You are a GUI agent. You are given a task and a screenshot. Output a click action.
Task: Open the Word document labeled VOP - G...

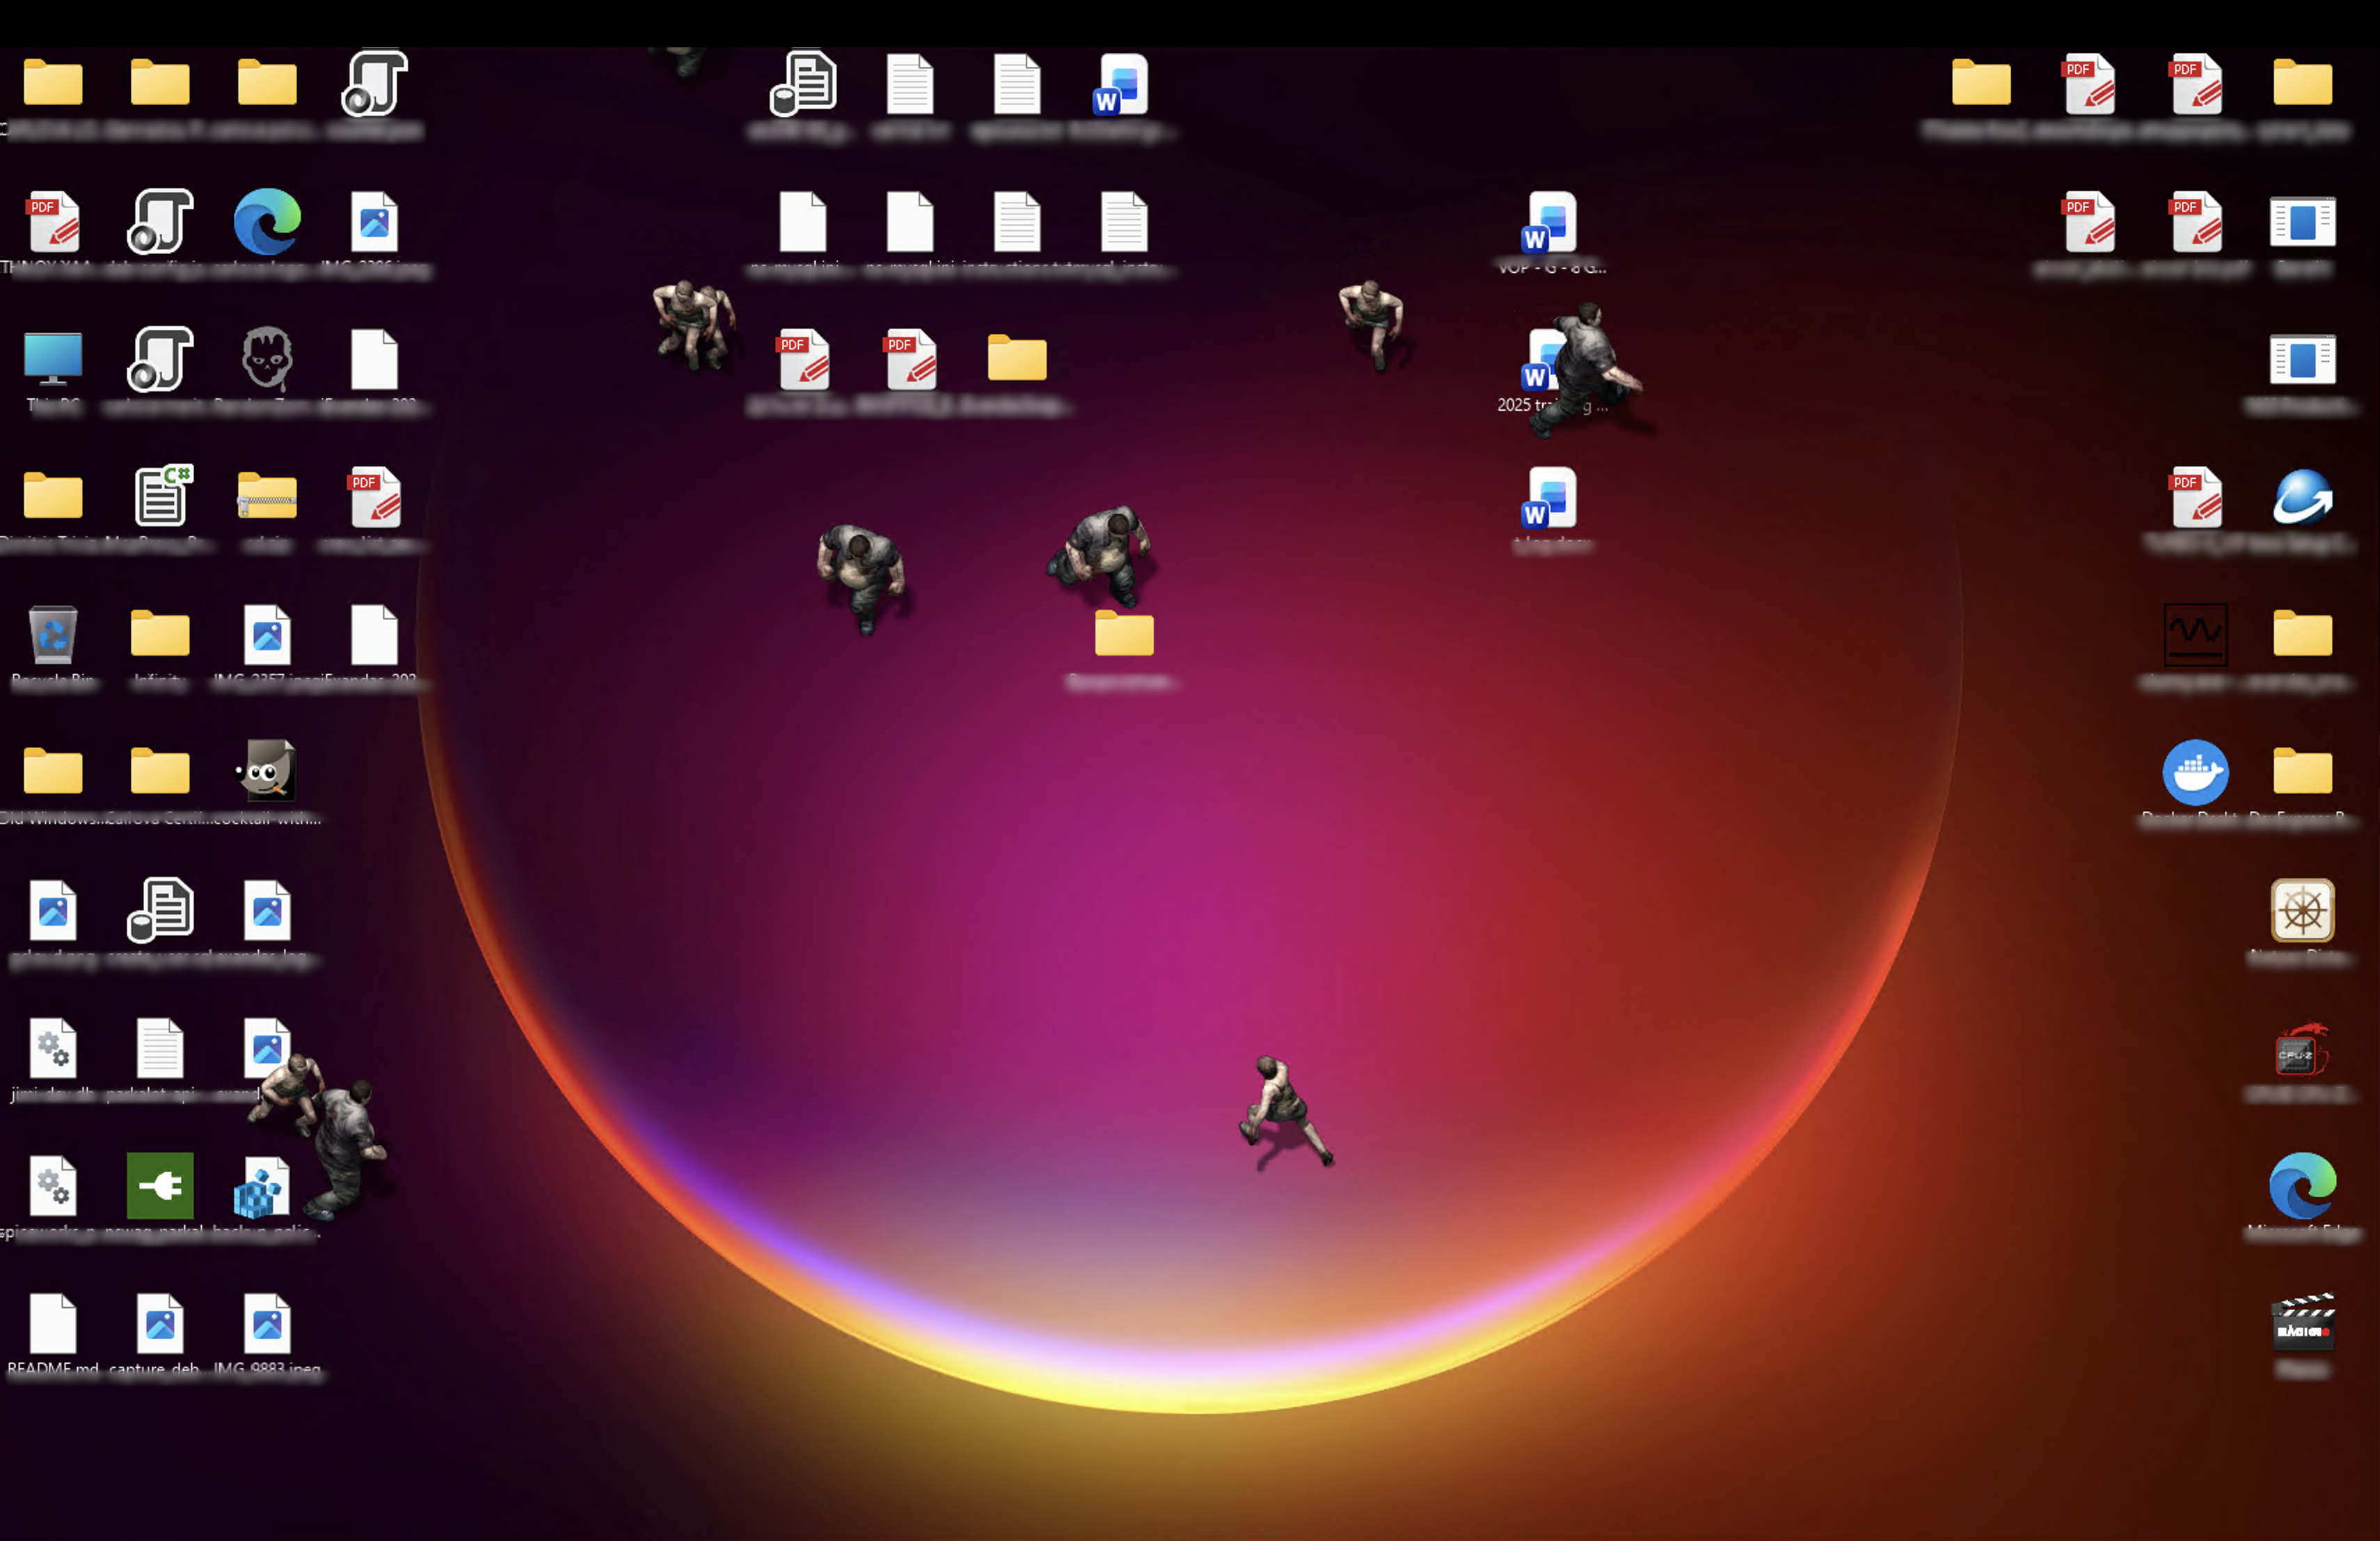(1548, 222)
